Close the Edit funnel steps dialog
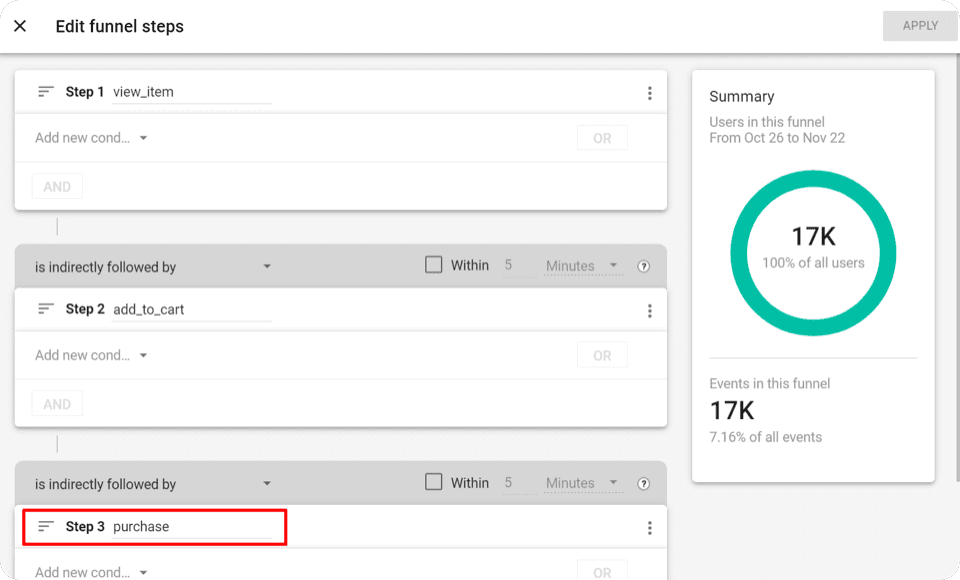 coord(20,26)
